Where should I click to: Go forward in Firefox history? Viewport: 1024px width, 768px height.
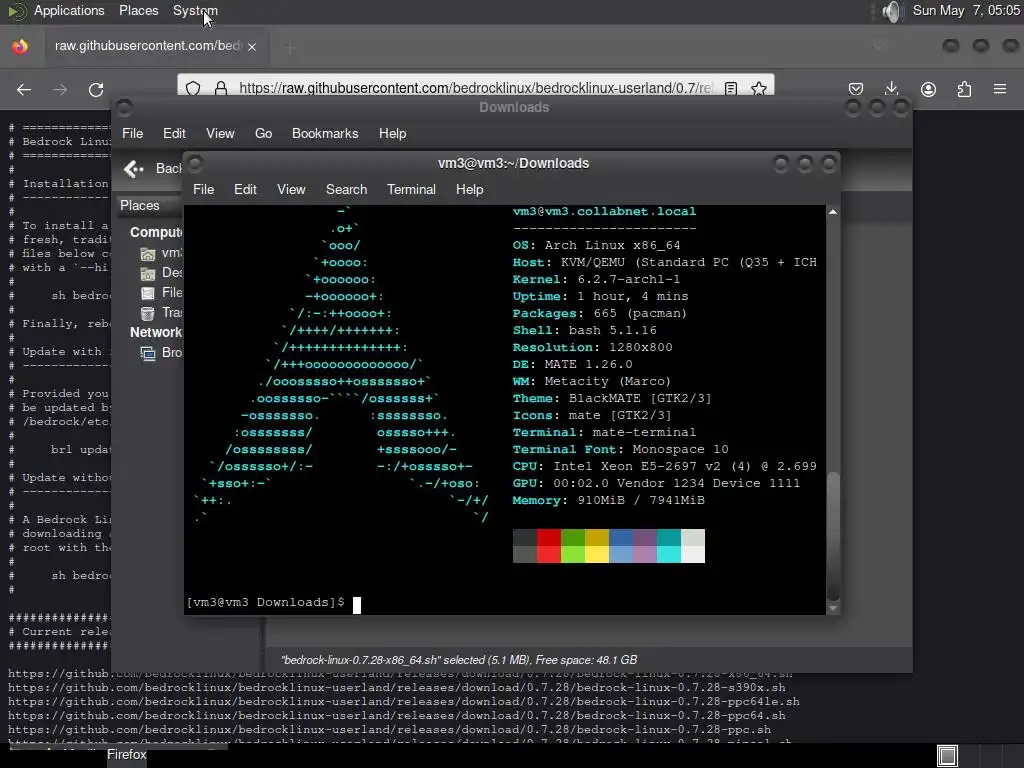coord(60,89)
